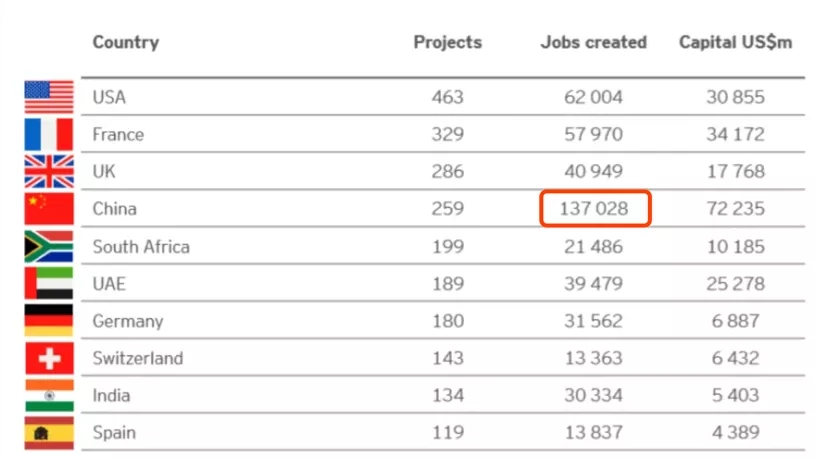The height and width of the screenshot is (458, 830).
Task: Click the highlighted 137 028 jobs cell
Action: point(594,209)
